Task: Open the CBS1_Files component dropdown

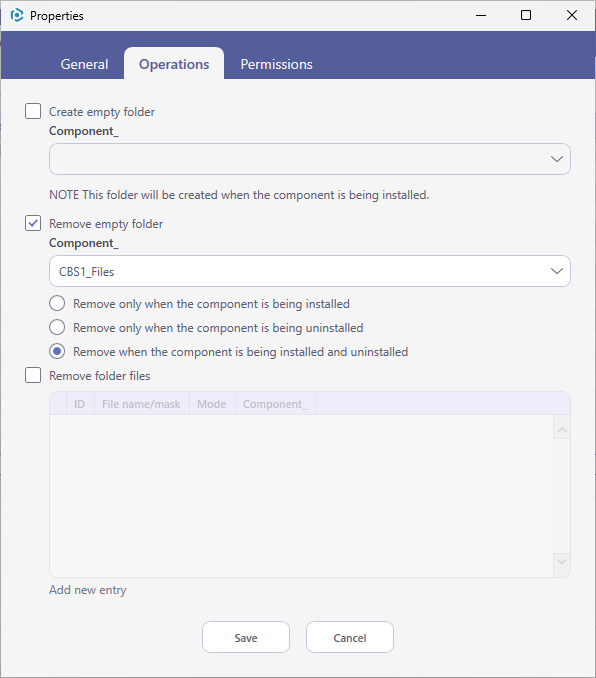Action: click(310, 271)
